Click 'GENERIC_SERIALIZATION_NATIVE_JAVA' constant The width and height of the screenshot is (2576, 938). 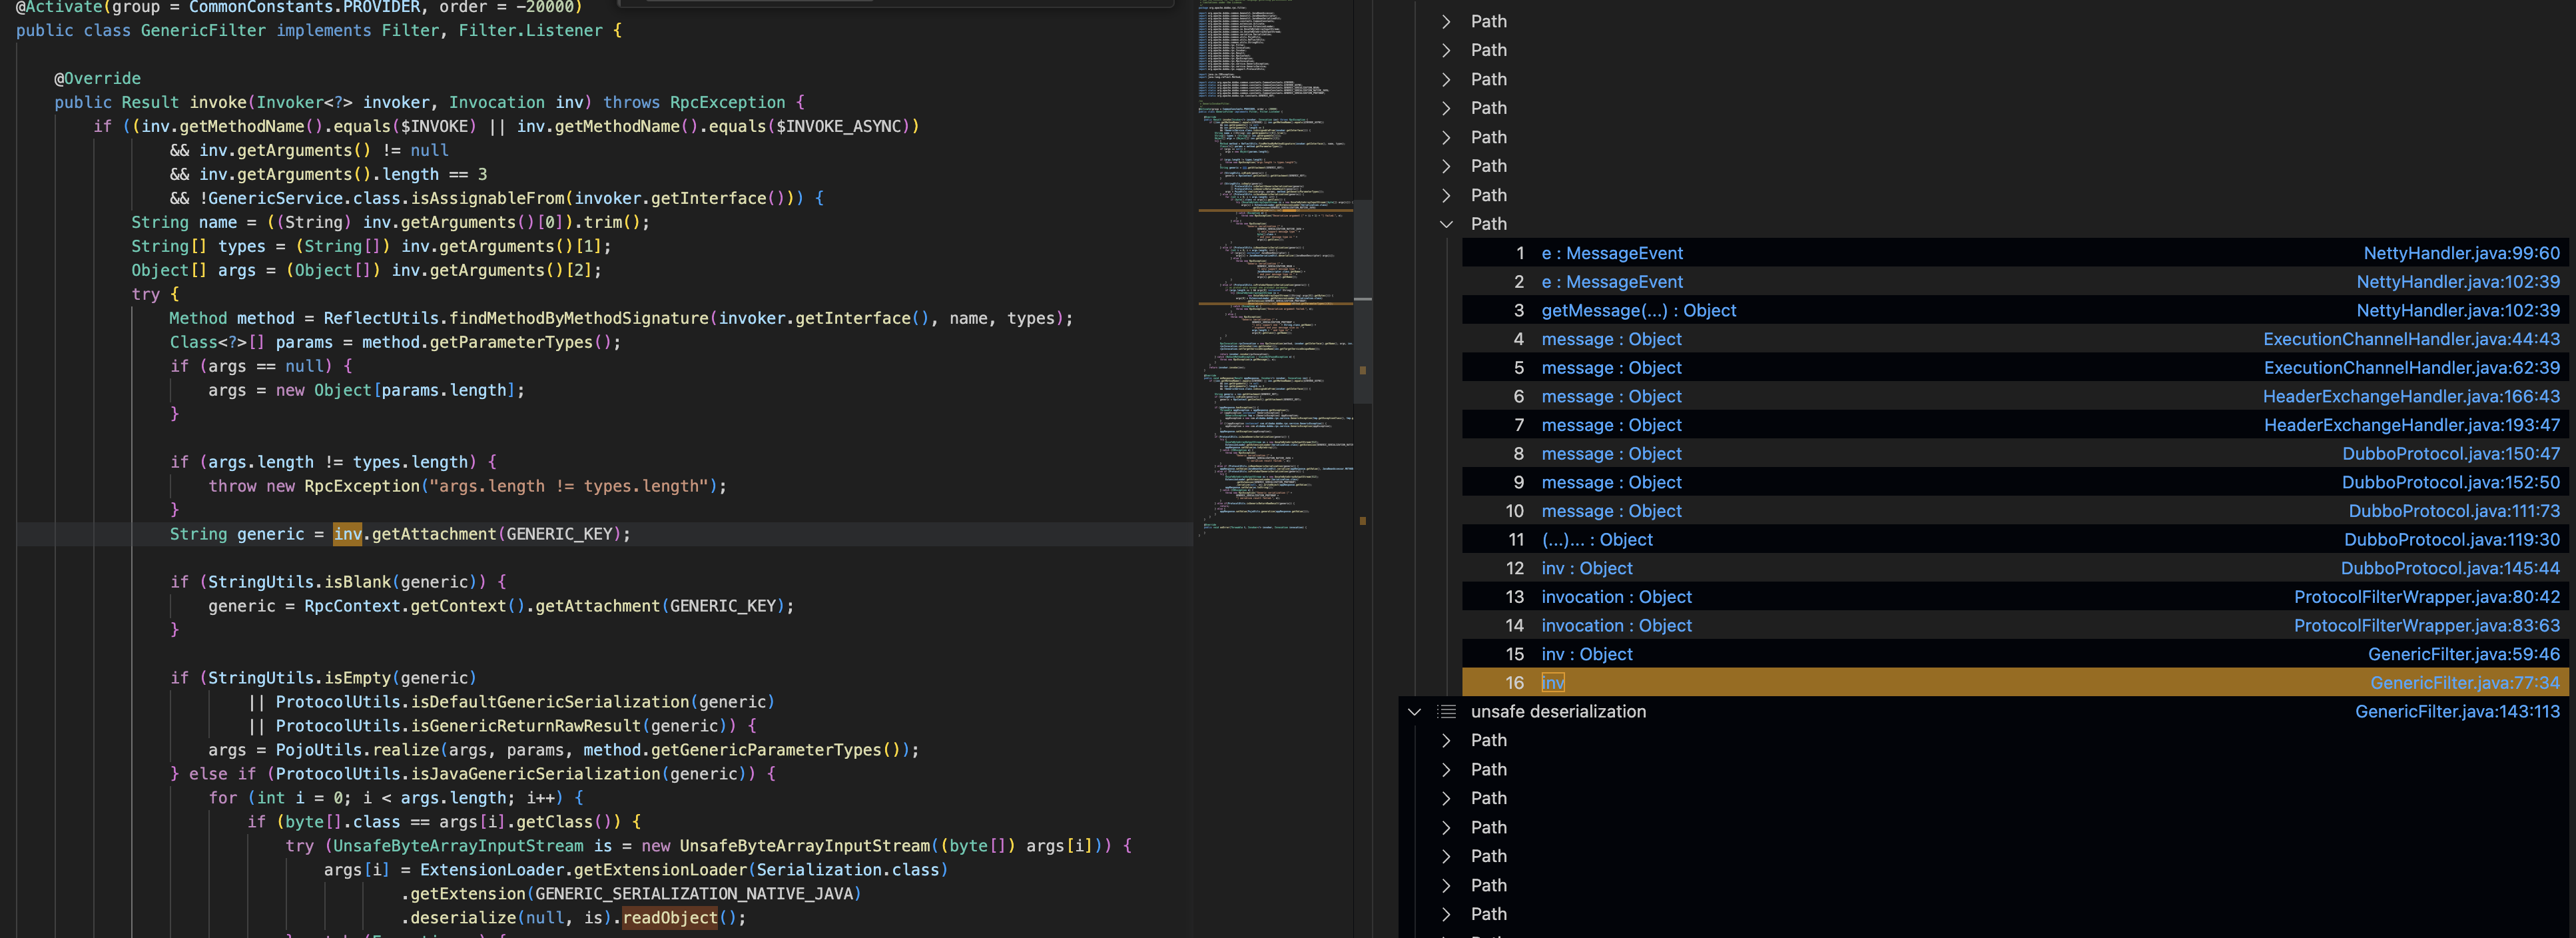coord(693,894)
